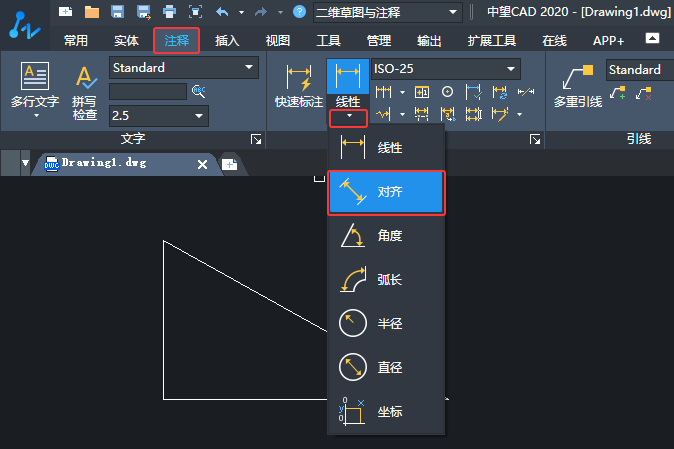Screen dimensions: 674x449
Task: Switch to the 注释 ribbon tab
Action: point(176,40)
